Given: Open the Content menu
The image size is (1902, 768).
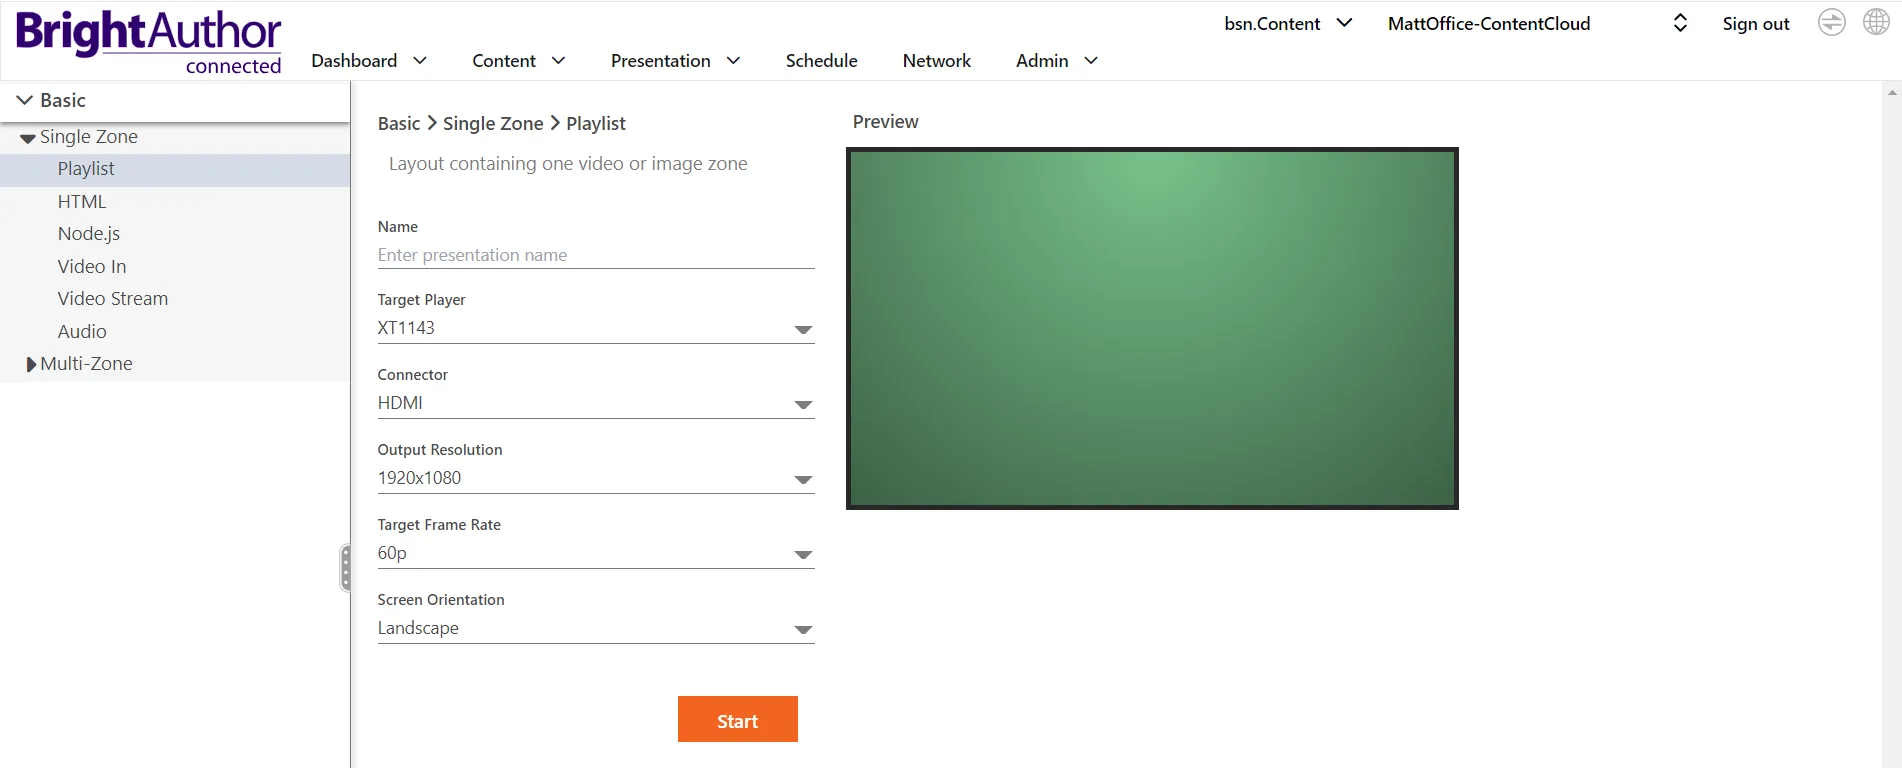Looking at the screenshot, I should tap(518, 61).
